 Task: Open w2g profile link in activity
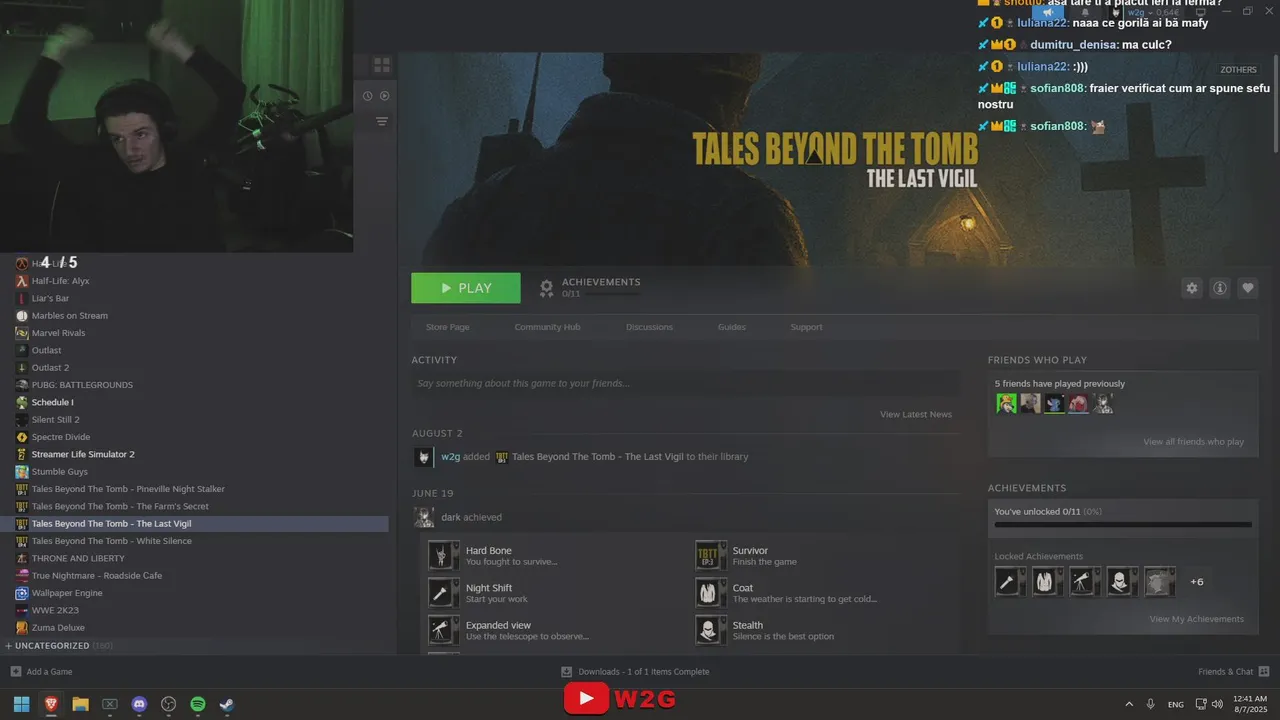pos(450,457)
